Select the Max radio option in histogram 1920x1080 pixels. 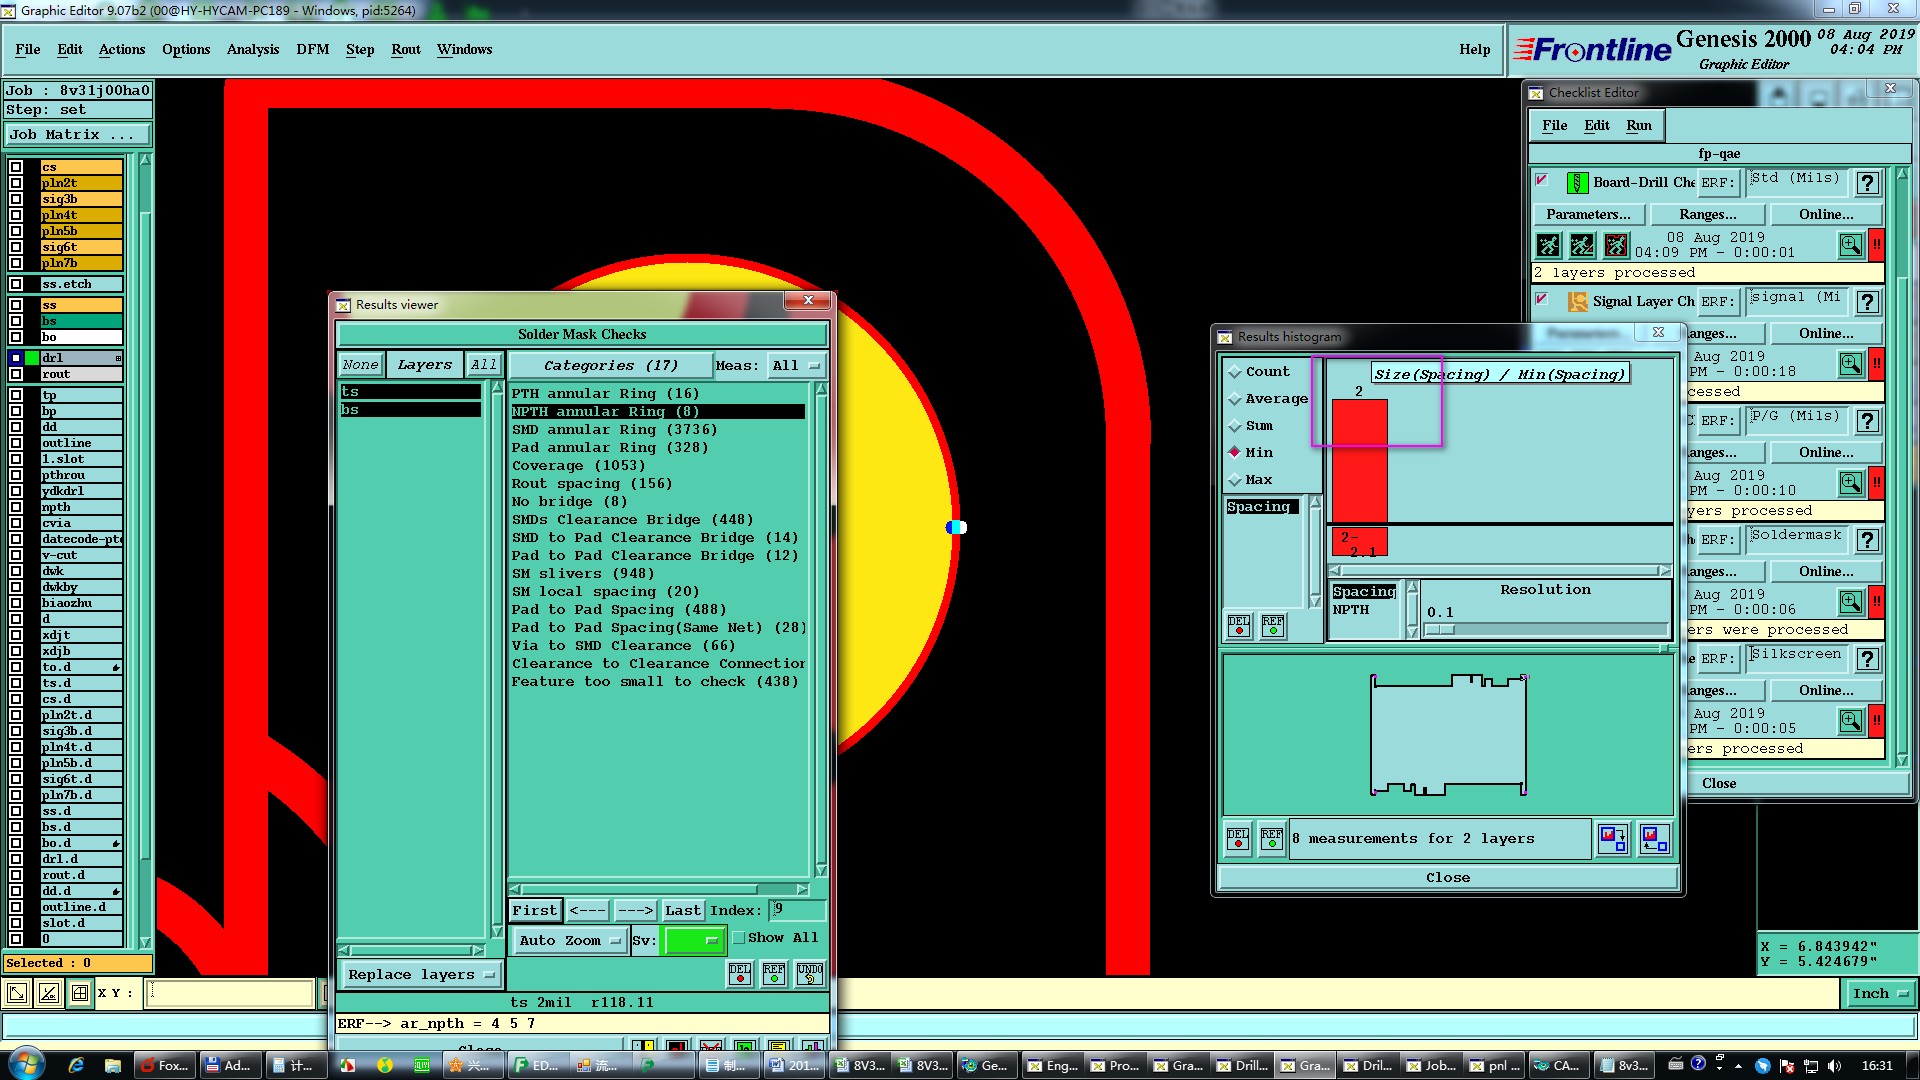[x=1235, y=480]
